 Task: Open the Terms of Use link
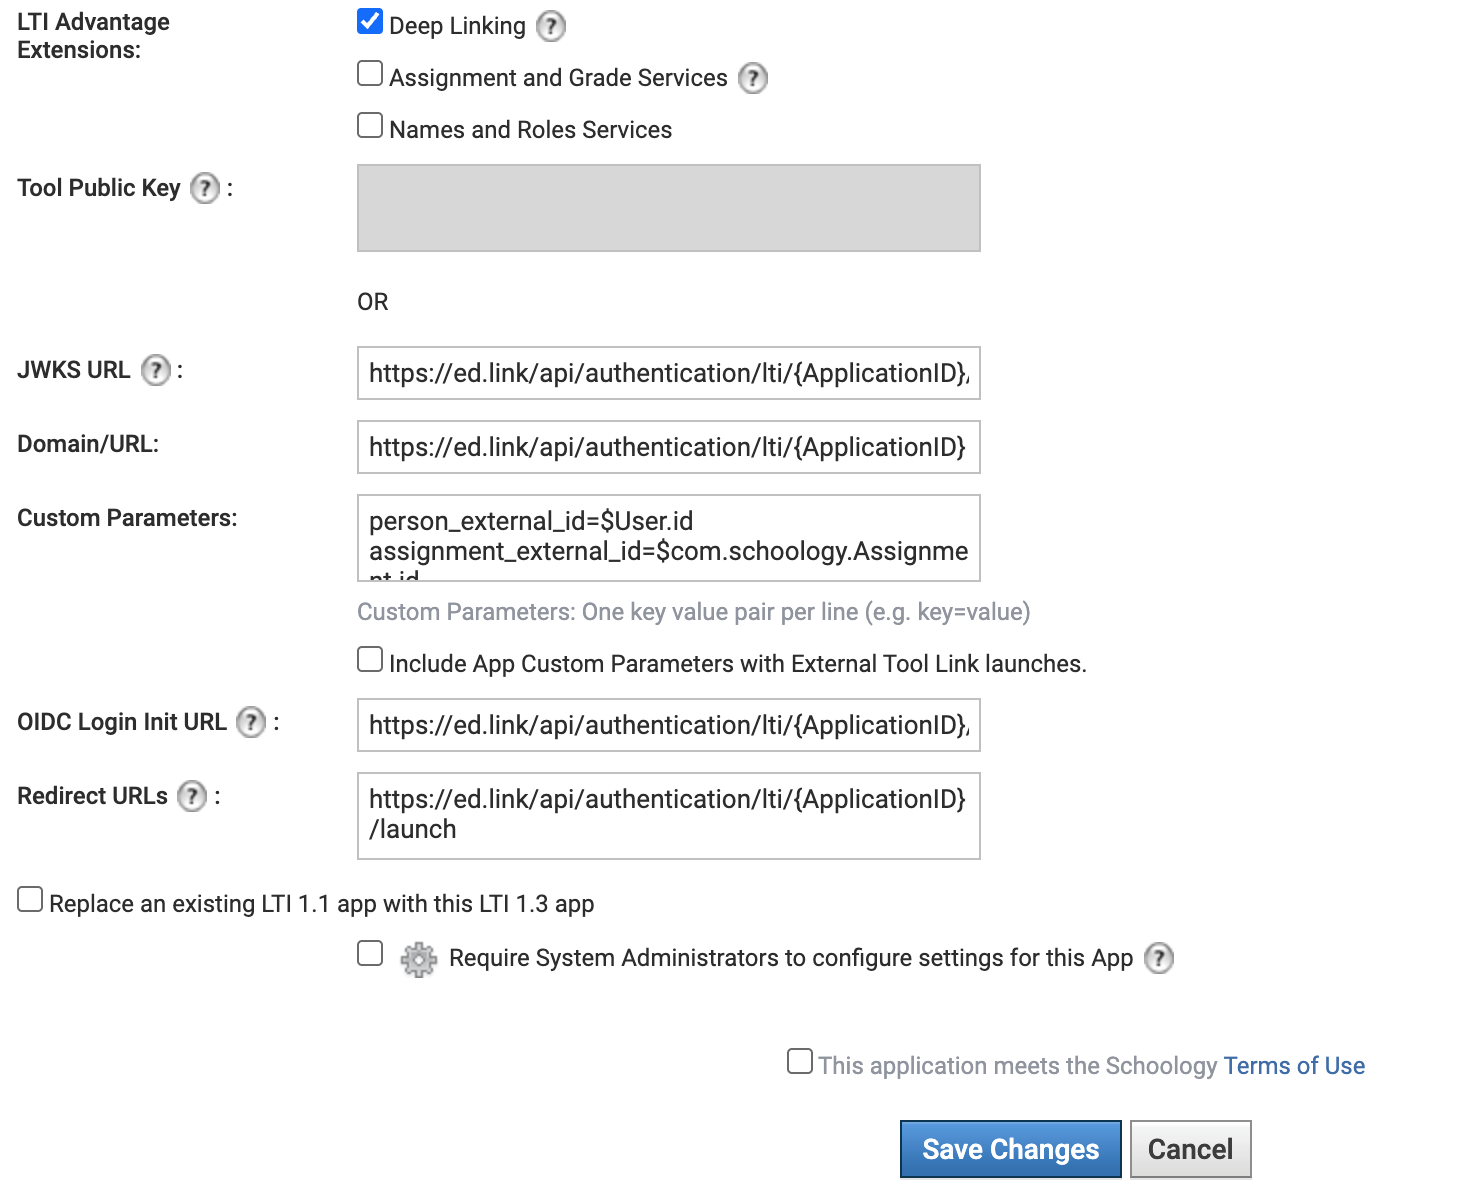[x=1294, y=1065]
